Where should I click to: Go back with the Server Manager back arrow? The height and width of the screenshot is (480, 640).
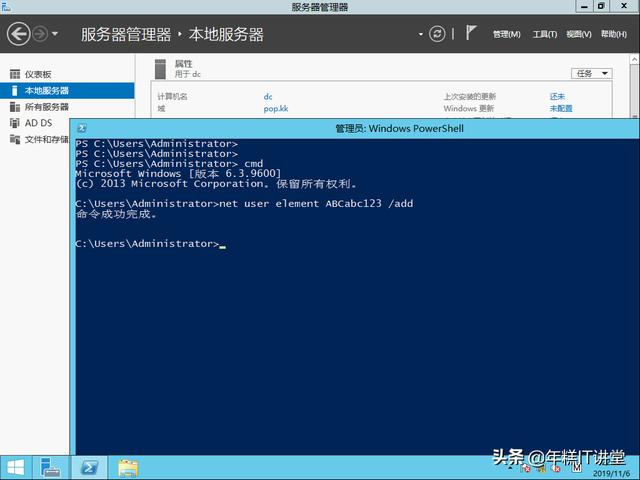tap(19, 34)
